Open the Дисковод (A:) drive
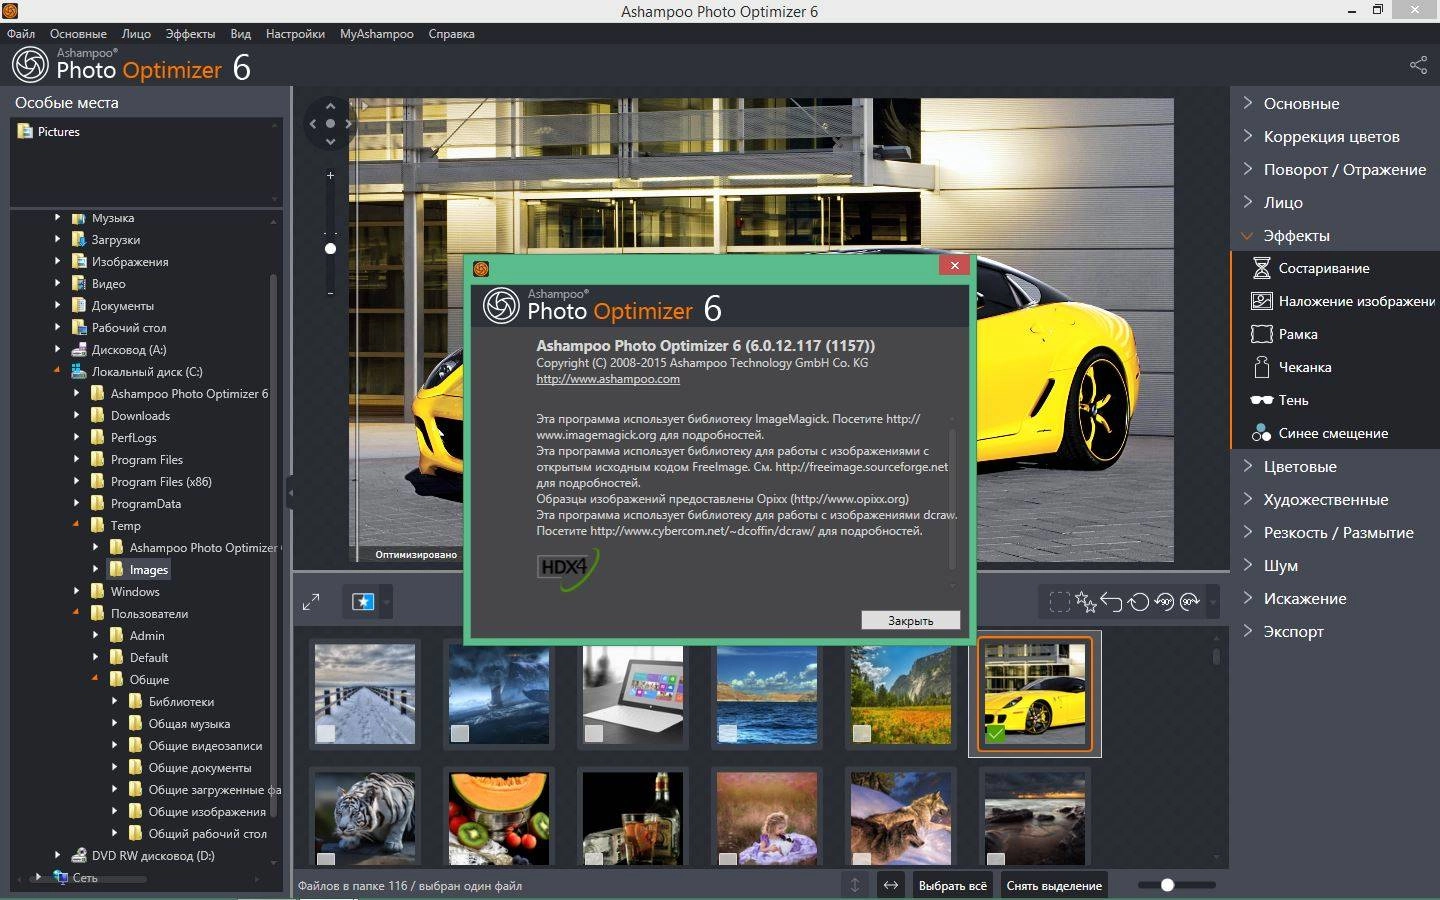This screenshot has width=1440, height=900. tap(118, 349)
